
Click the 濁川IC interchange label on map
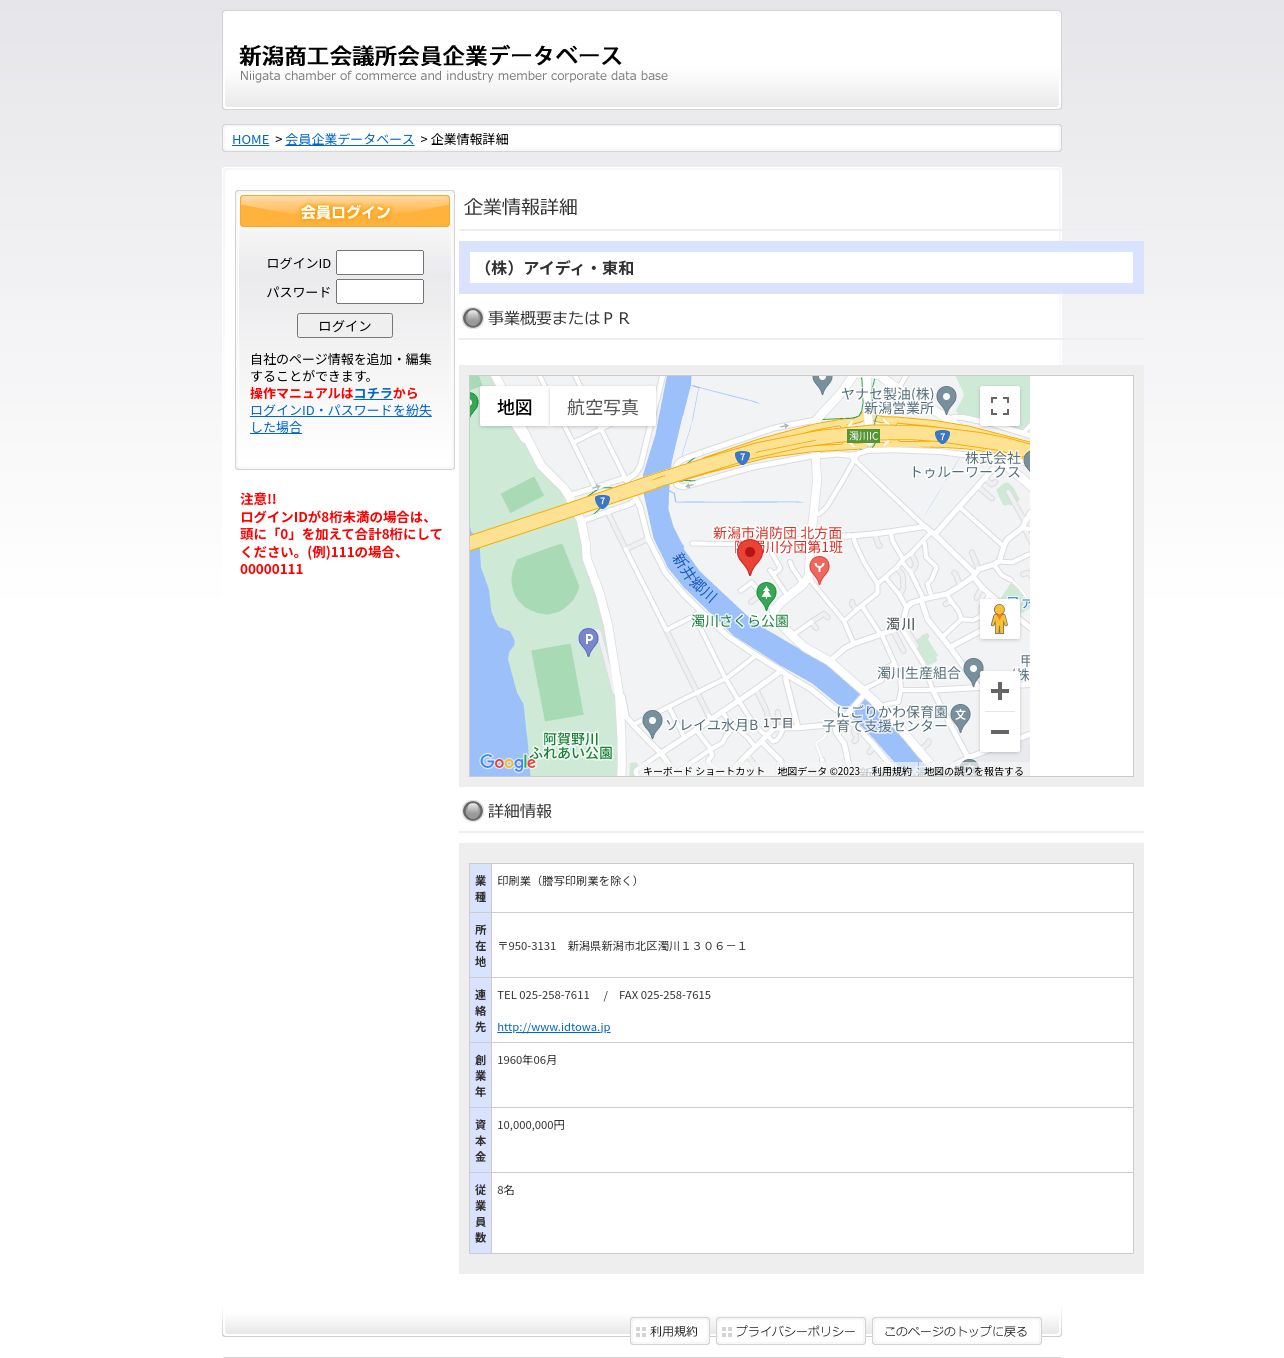point(864,436)
